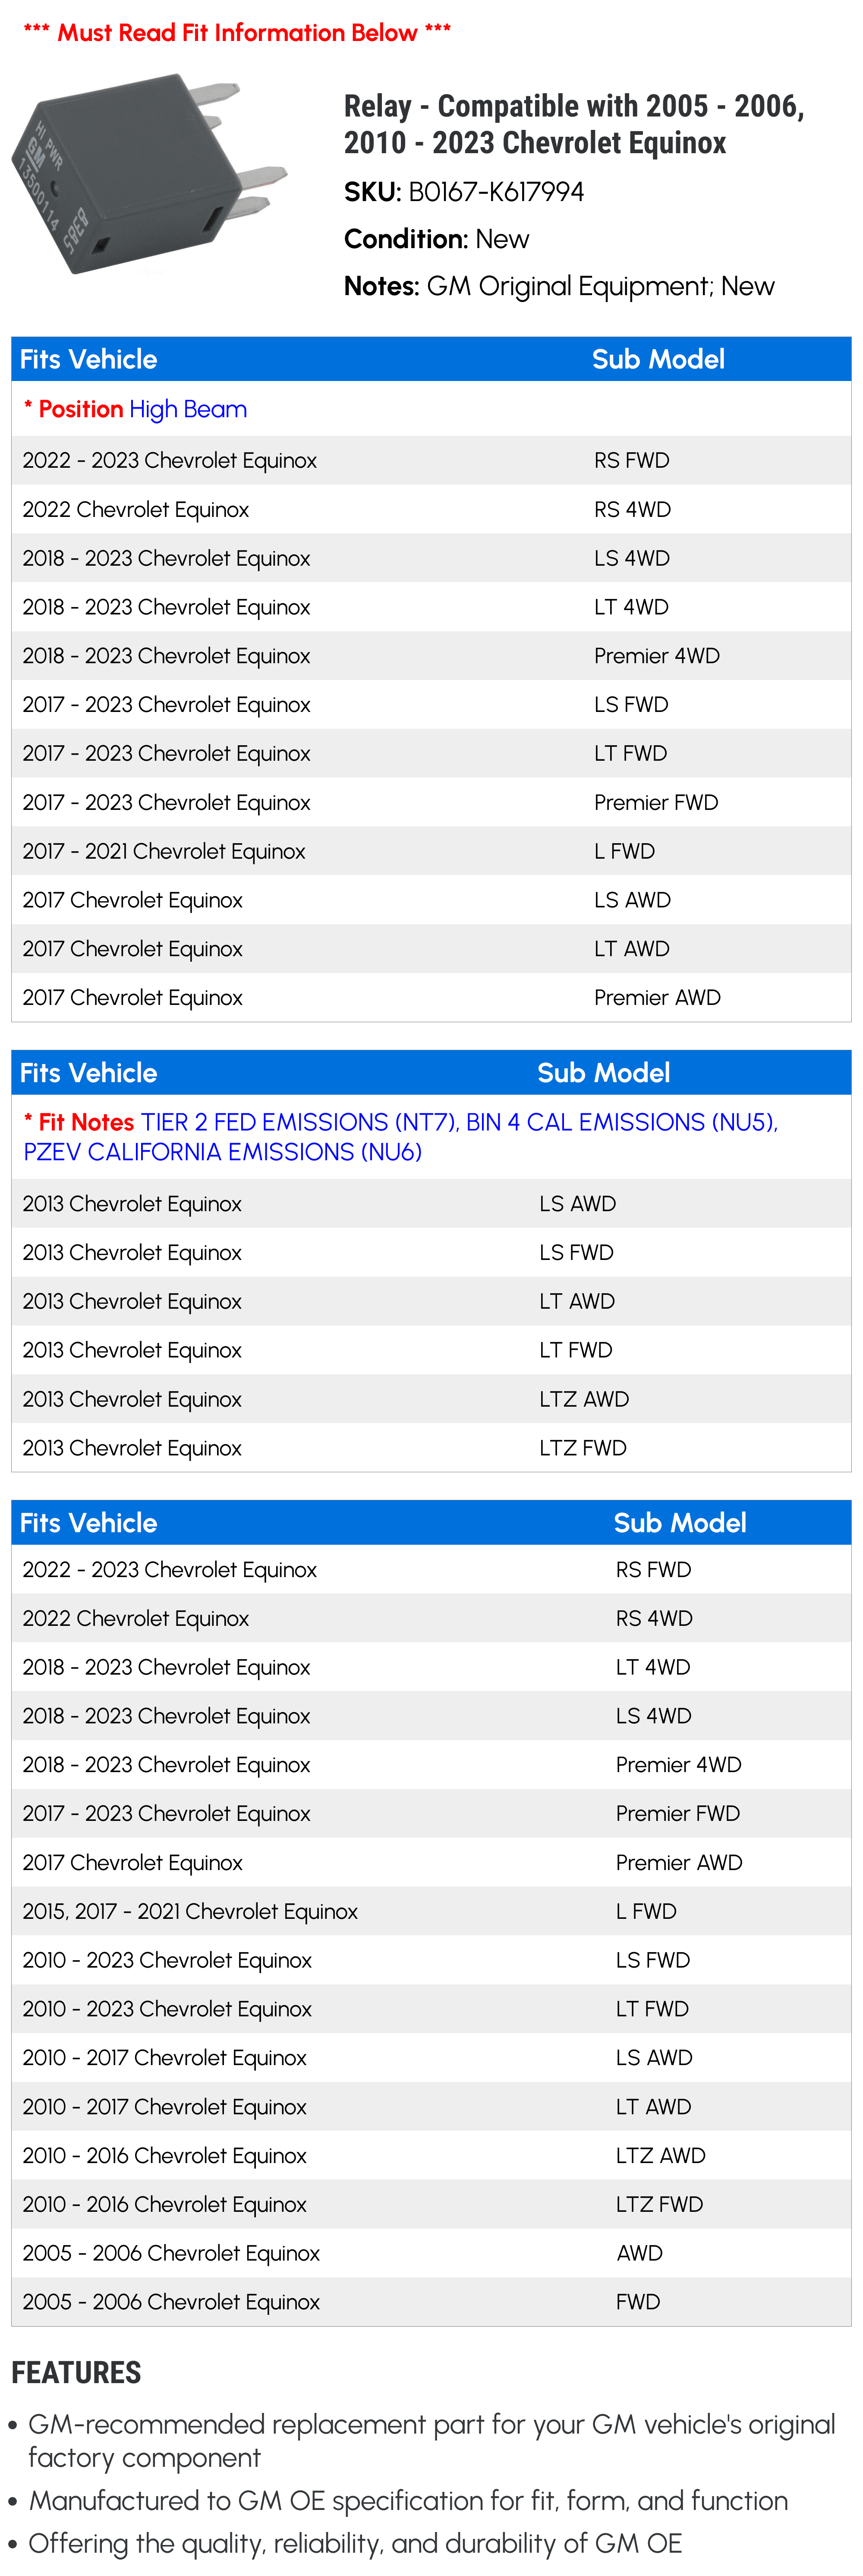863x2576 pixels.
Task: Click the GM OE specification feature bullet
Action: pos(408,2501)
